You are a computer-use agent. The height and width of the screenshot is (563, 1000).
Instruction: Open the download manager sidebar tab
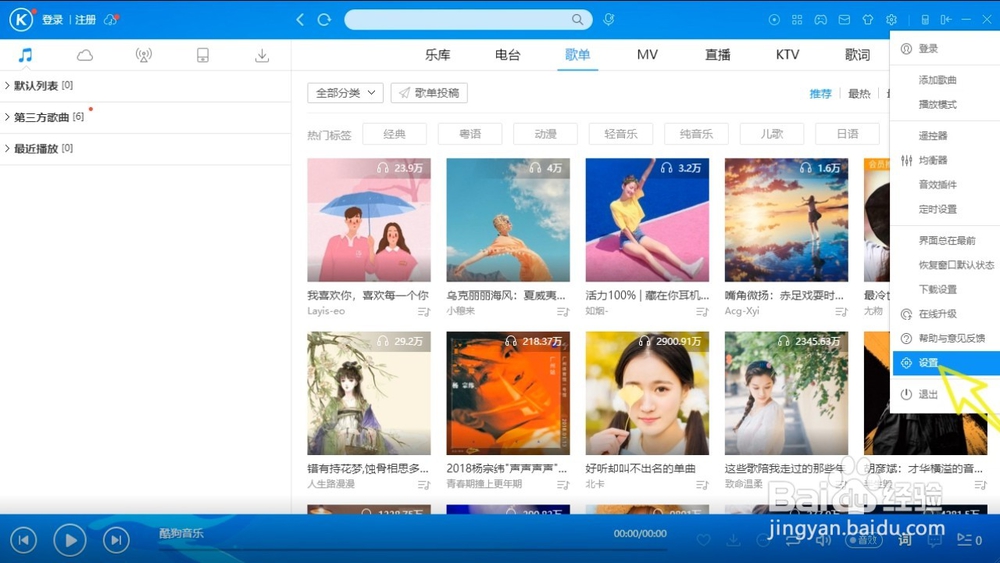tap(261, 55)
